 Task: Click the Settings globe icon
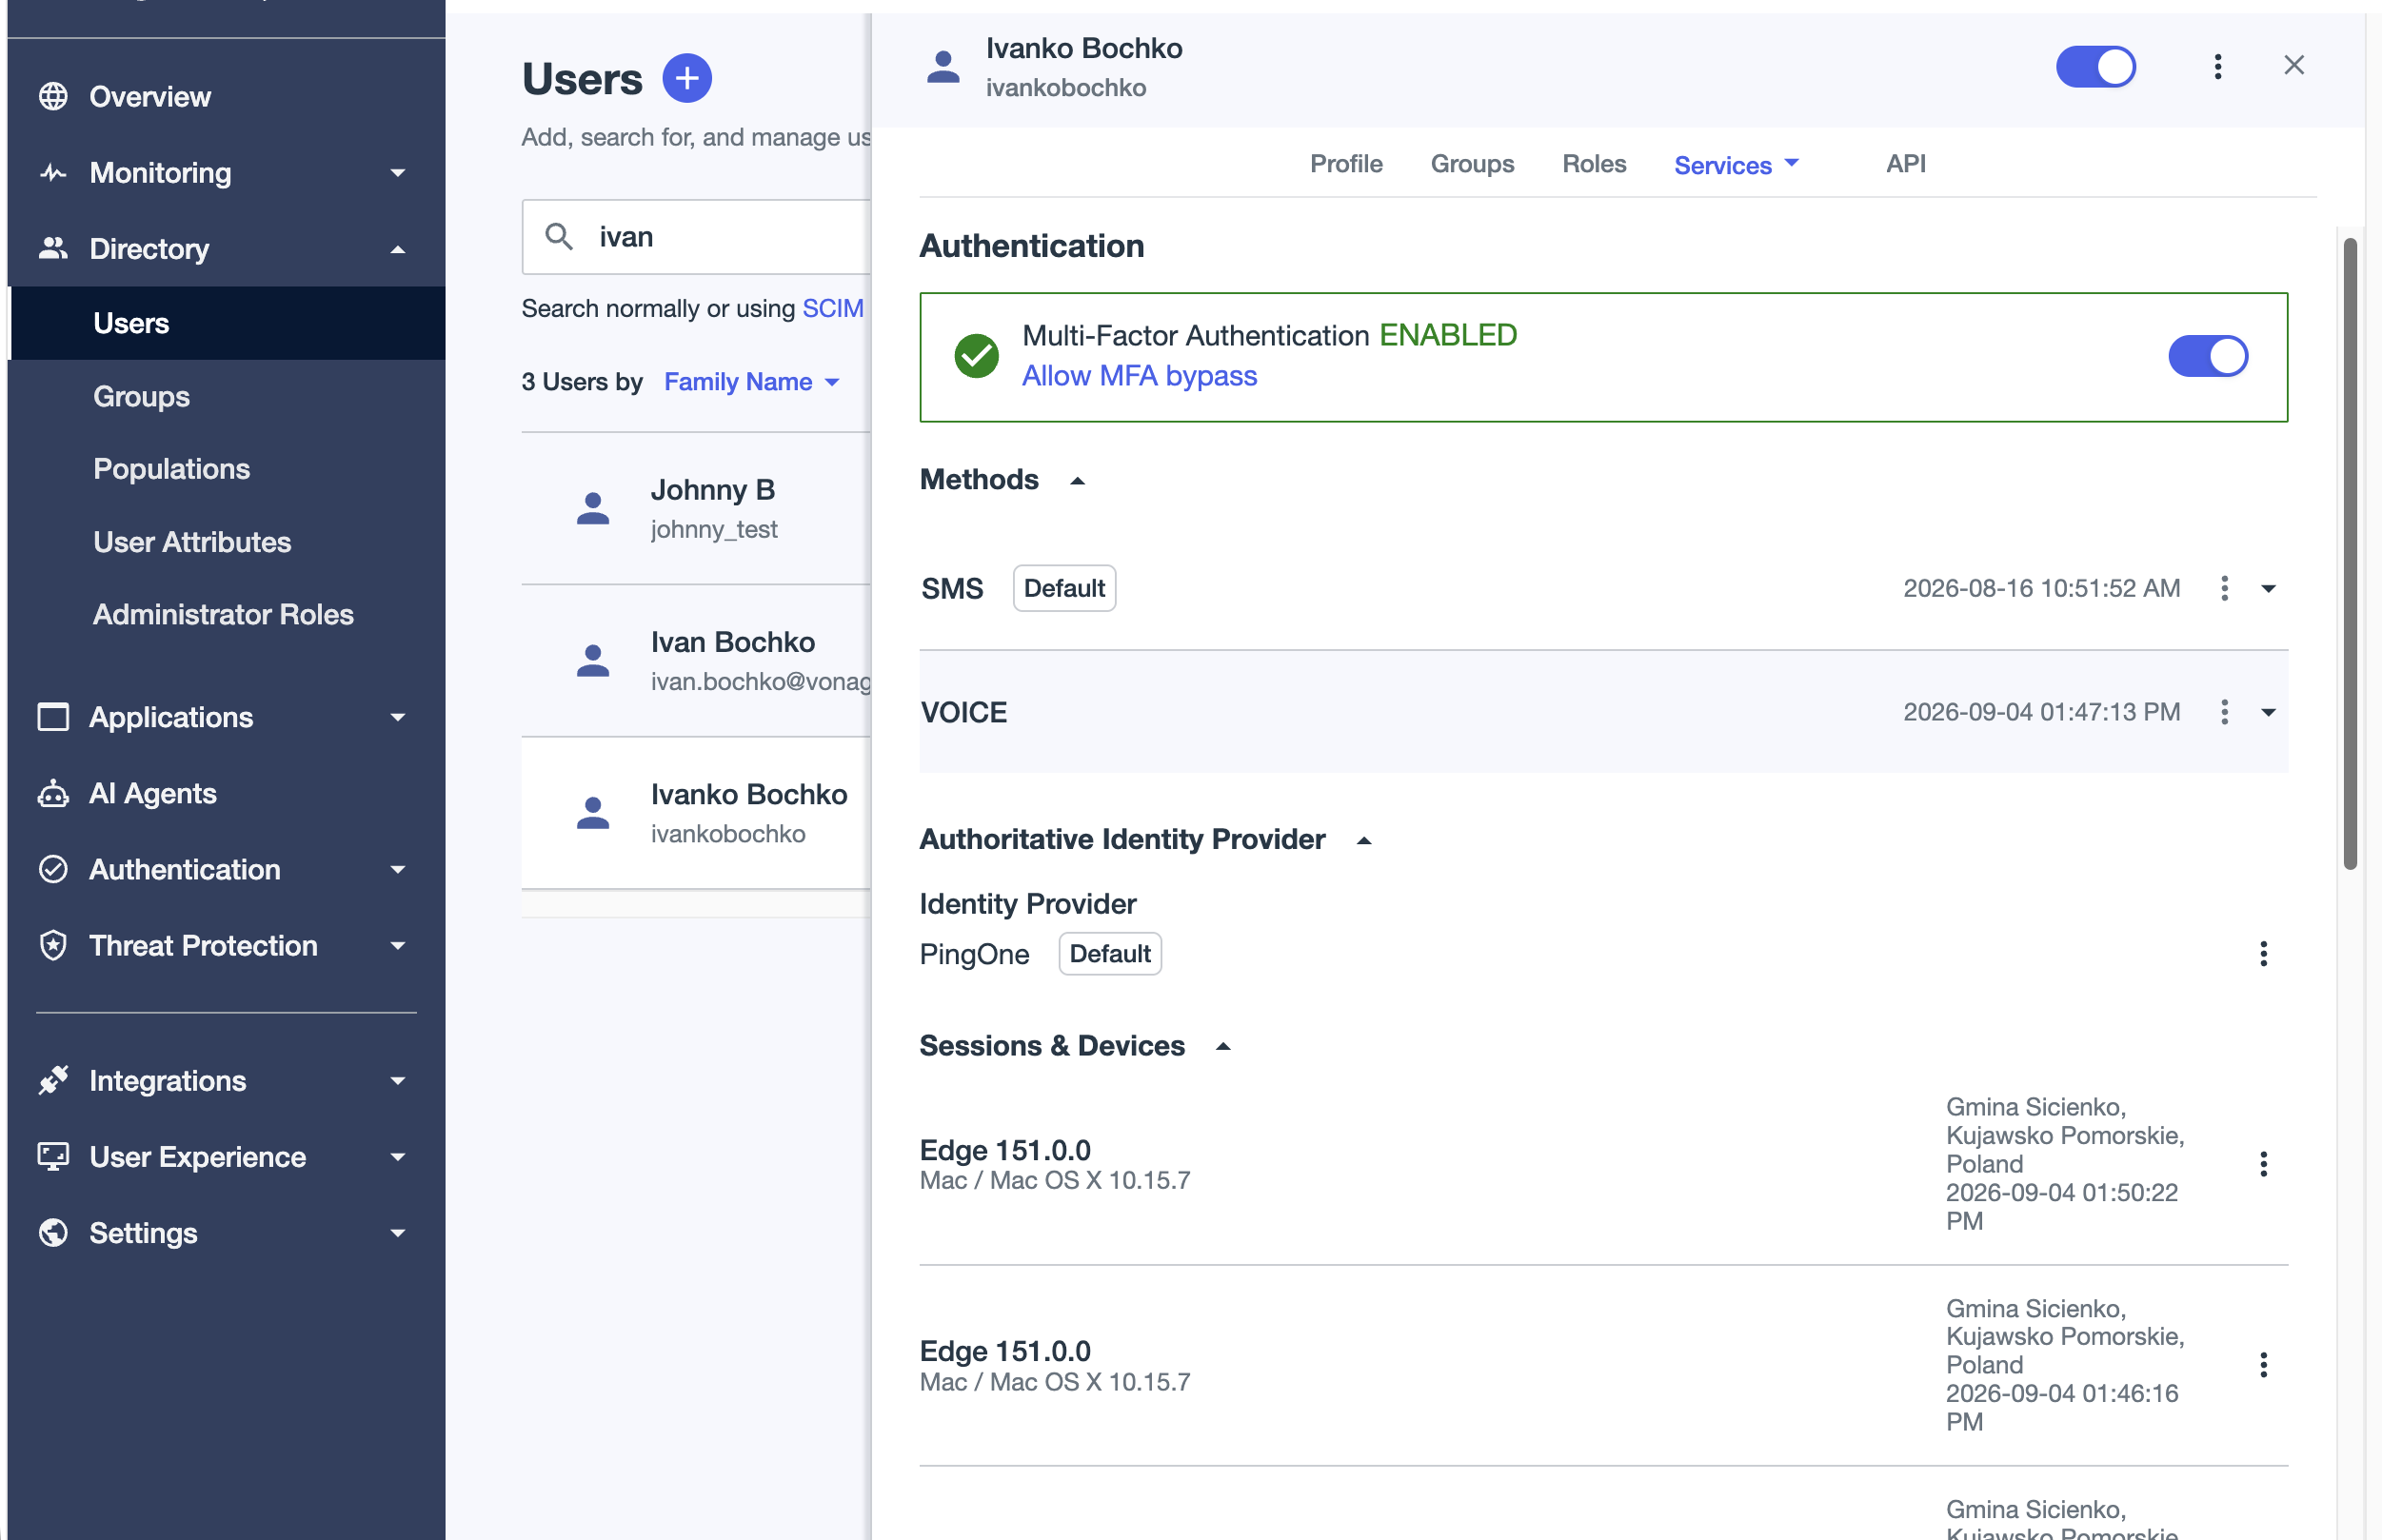coord(53,1233)
